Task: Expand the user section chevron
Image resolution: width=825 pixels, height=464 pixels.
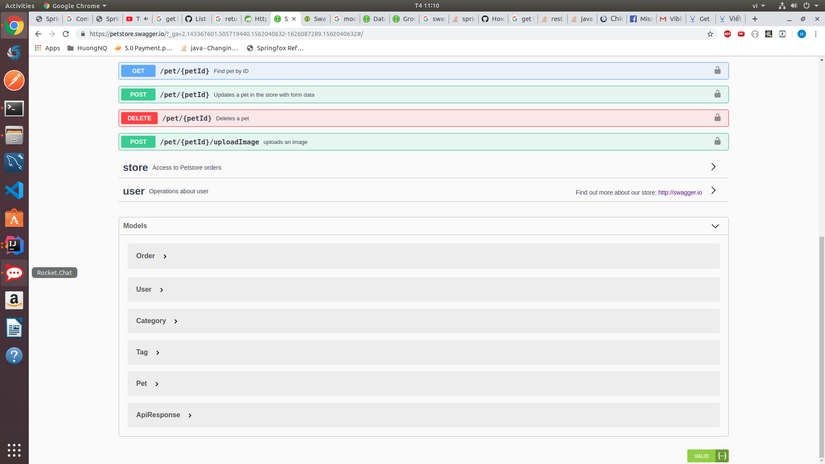Action: coord(713,190)
